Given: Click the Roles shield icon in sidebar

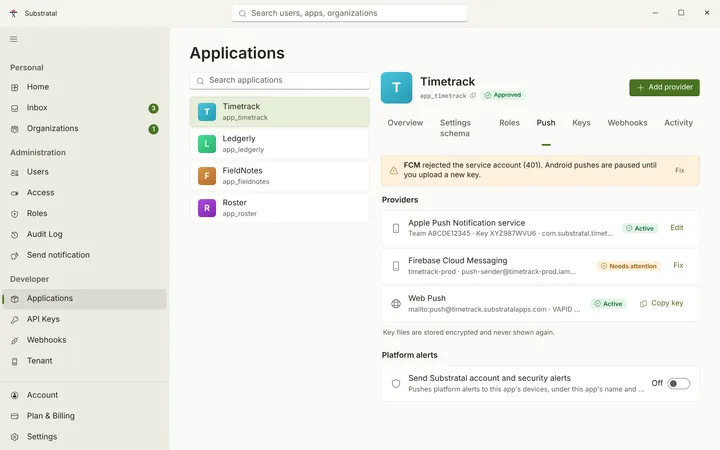Looking at the screenshot, I should click(15, 214).
